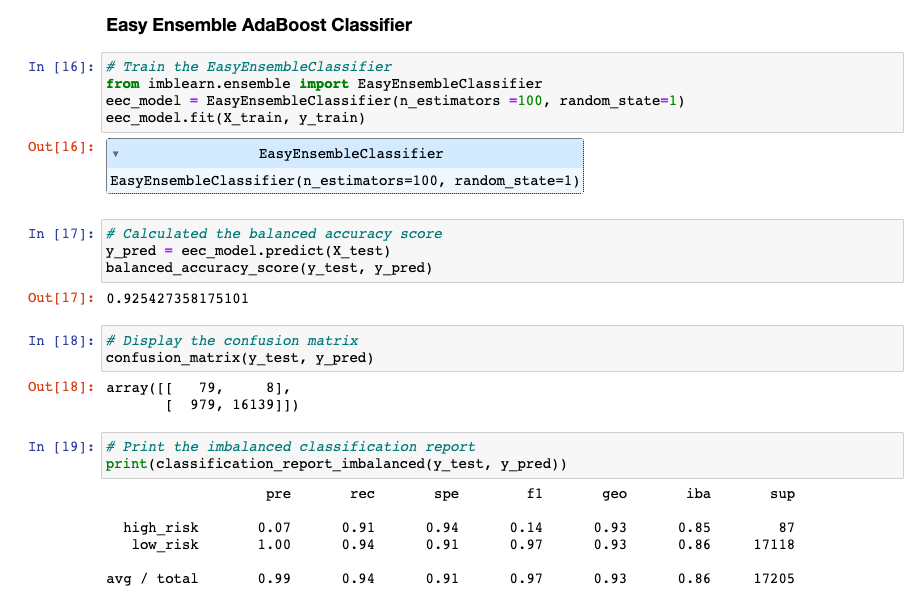Click the 'pre' column header in report
Image resolution: width=913 pixels, height=607 pixels.
[x=278, y=495]
